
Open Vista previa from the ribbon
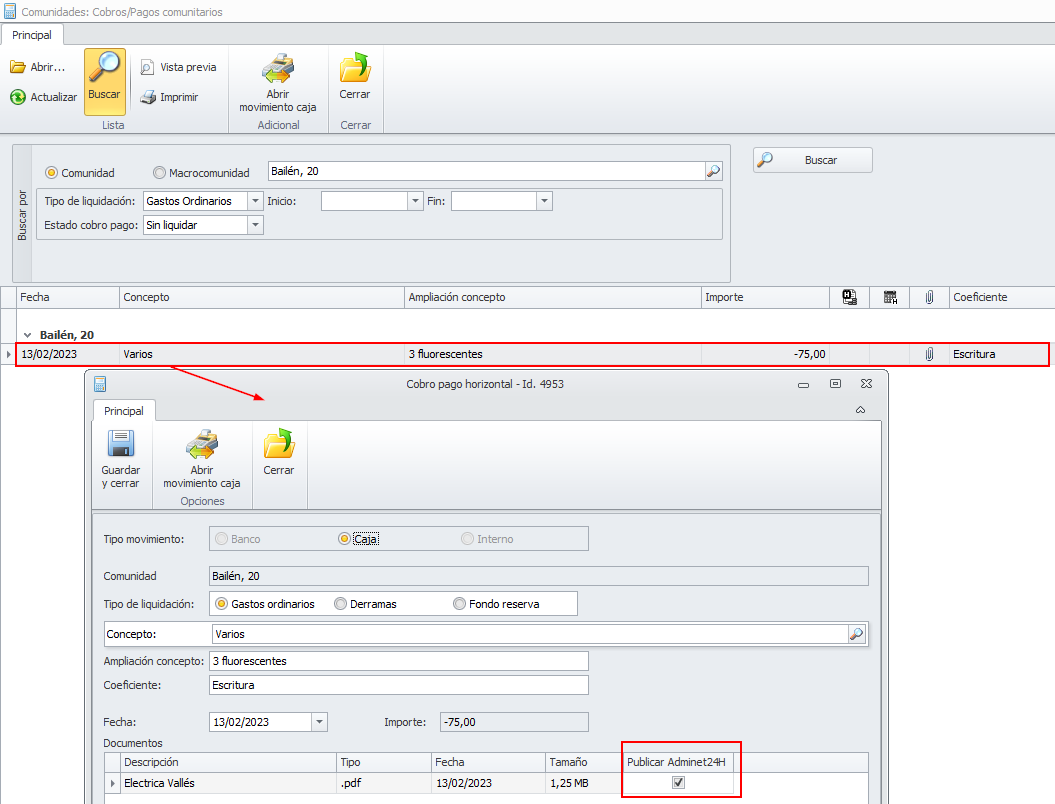(x=178, y=67)
